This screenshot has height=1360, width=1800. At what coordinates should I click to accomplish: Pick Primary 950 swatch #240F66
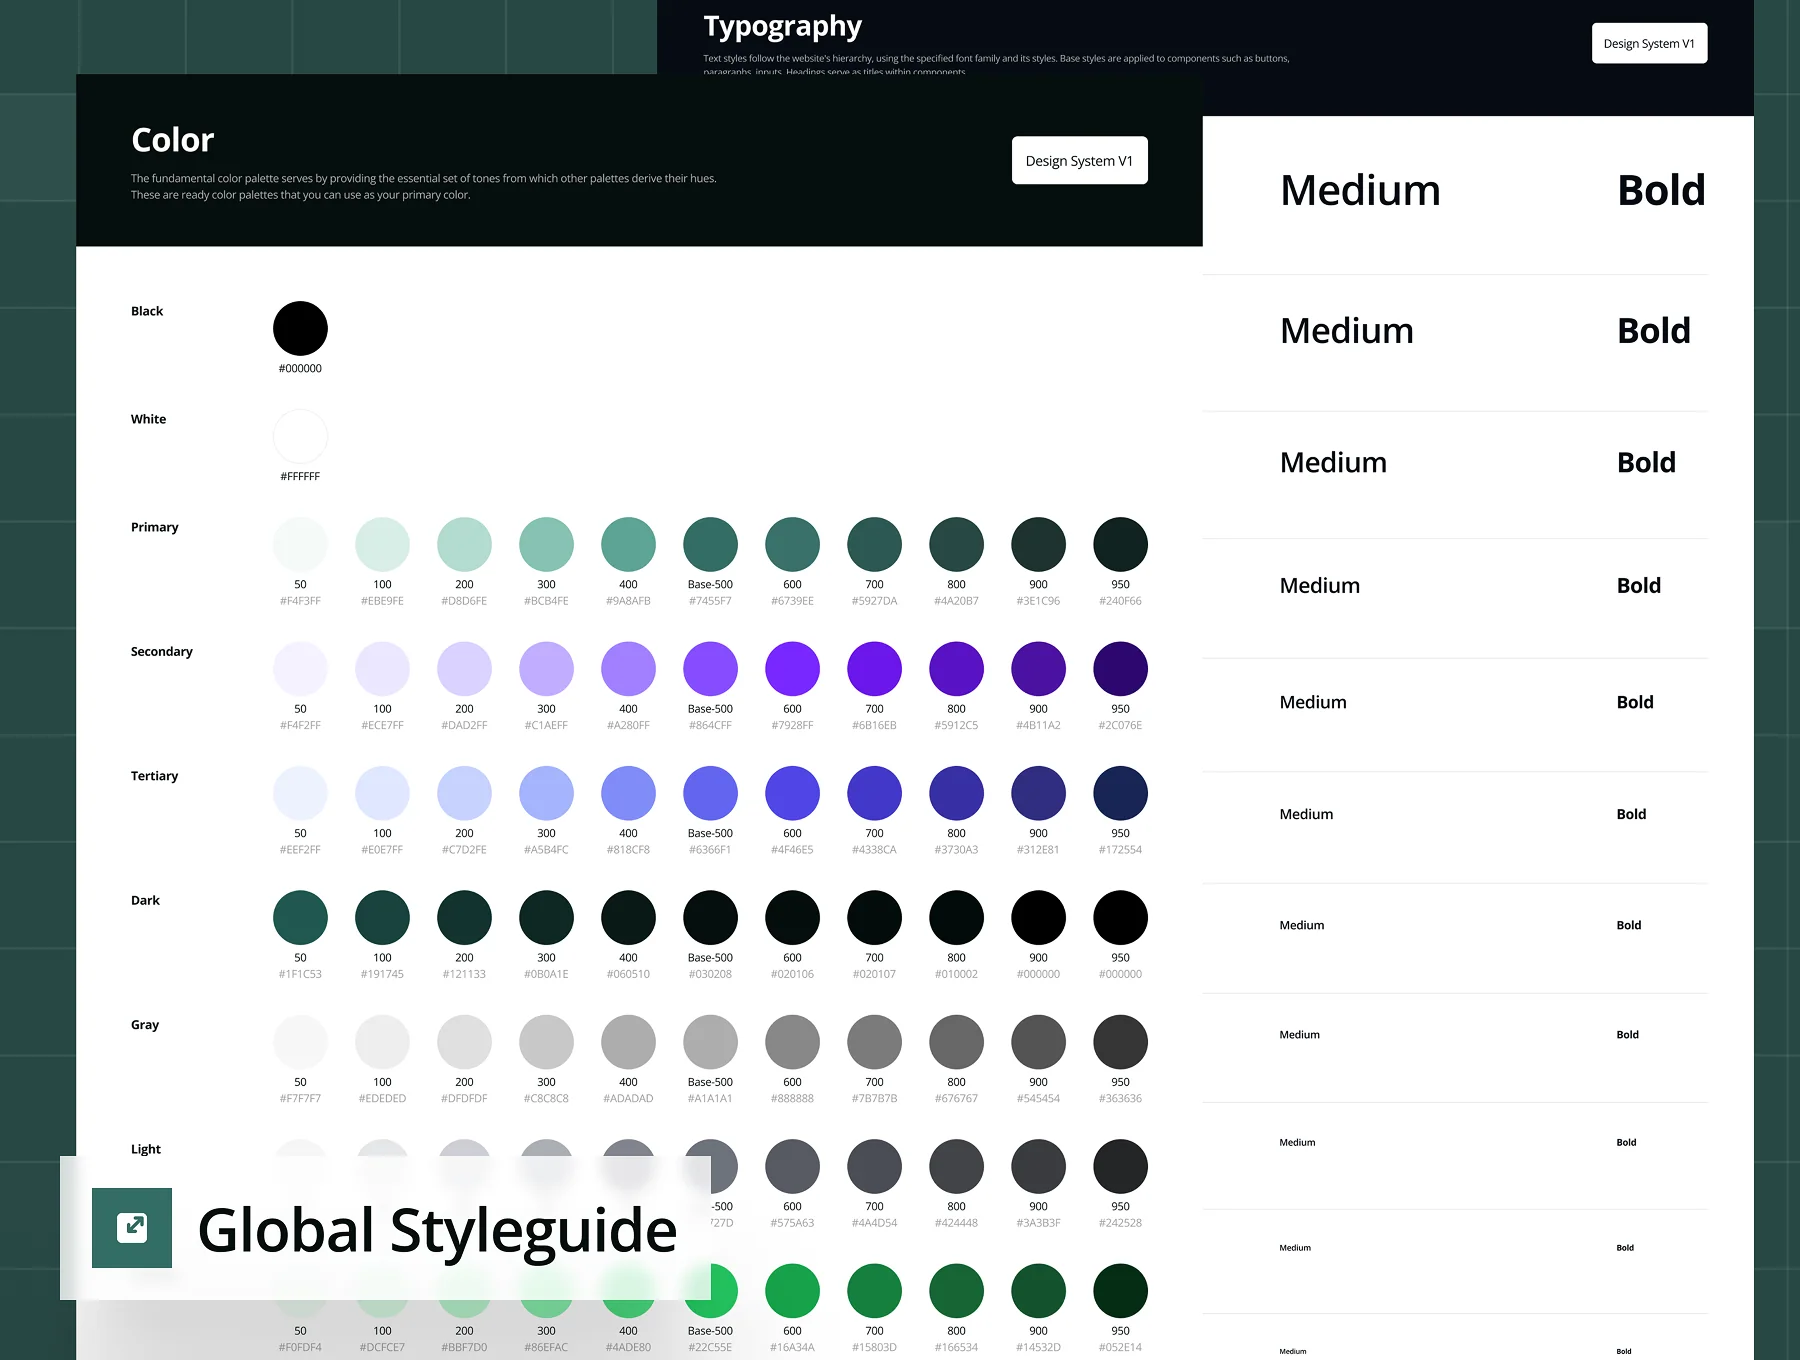[1120, 544]
